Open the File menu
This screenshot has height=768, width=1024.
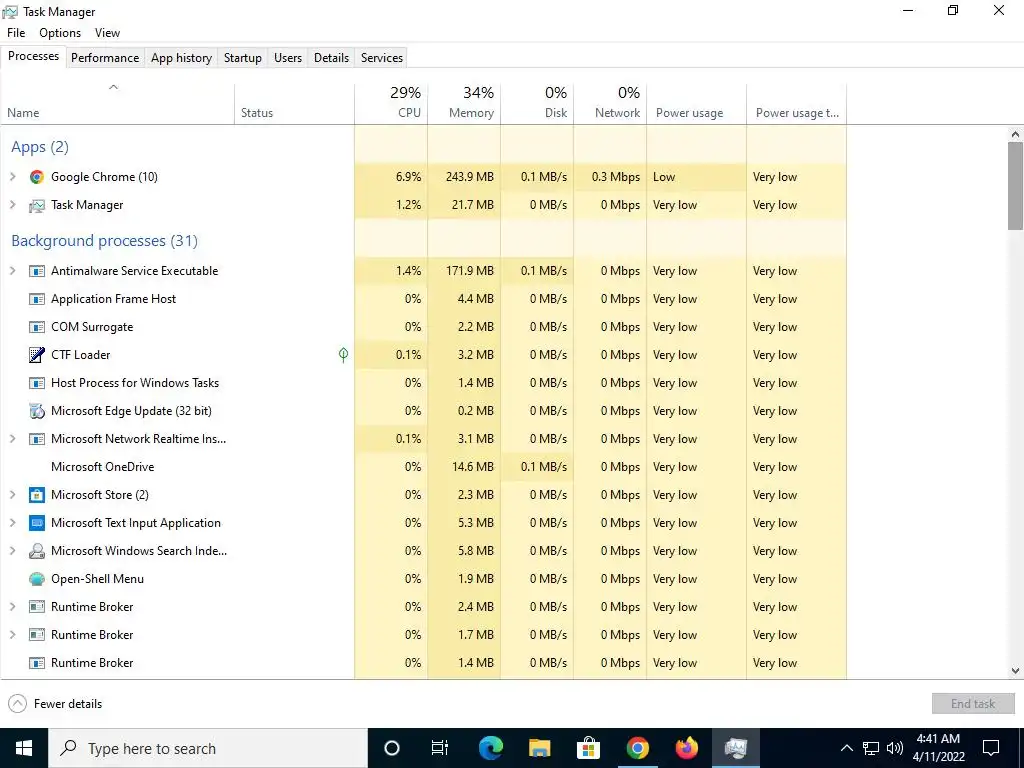click(16, 33)
